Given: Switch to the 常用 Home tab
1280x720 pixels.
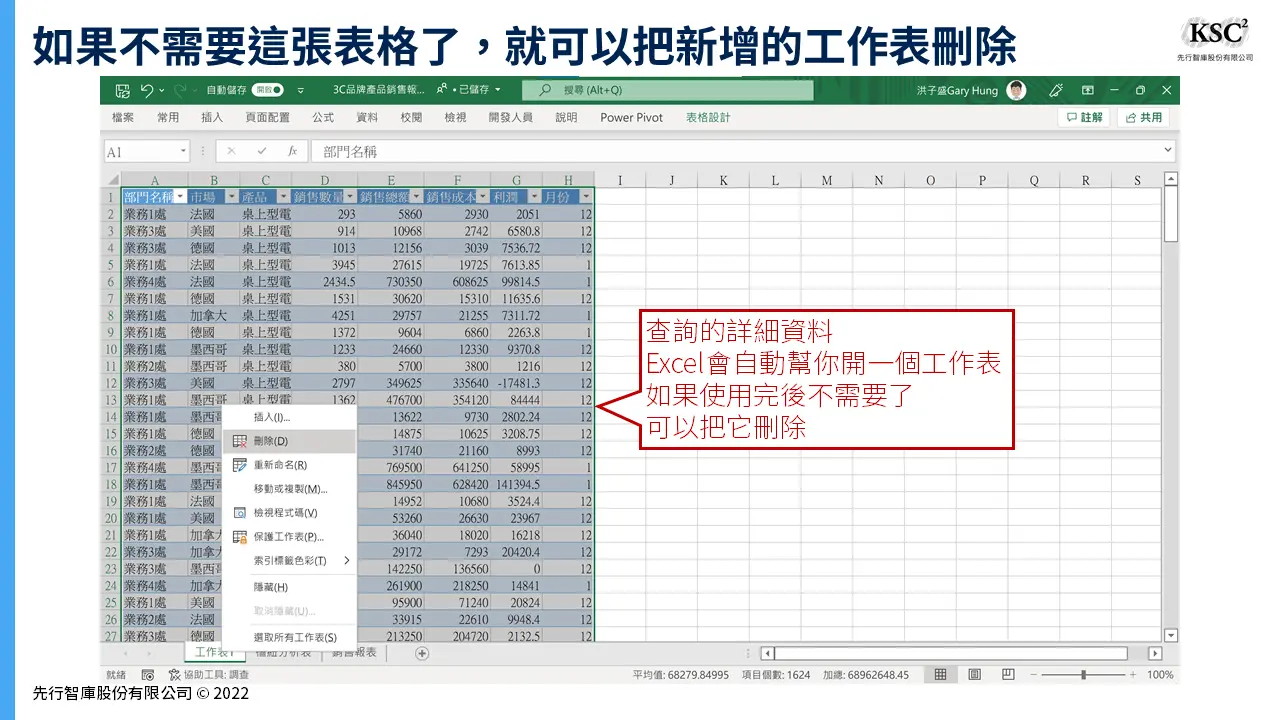Looking at the screenshot, I should (168, 117).
